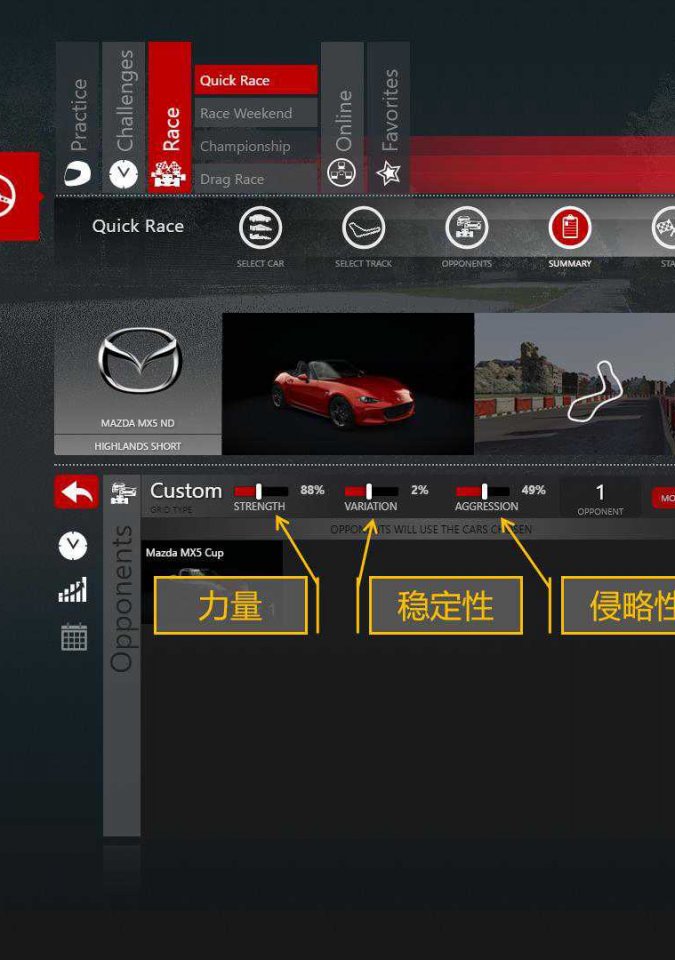The width and height of the screenshot is (675, 960).
Task: Select the Mazda MX5 Cup opponent card
Action: (x=212, y=582)
